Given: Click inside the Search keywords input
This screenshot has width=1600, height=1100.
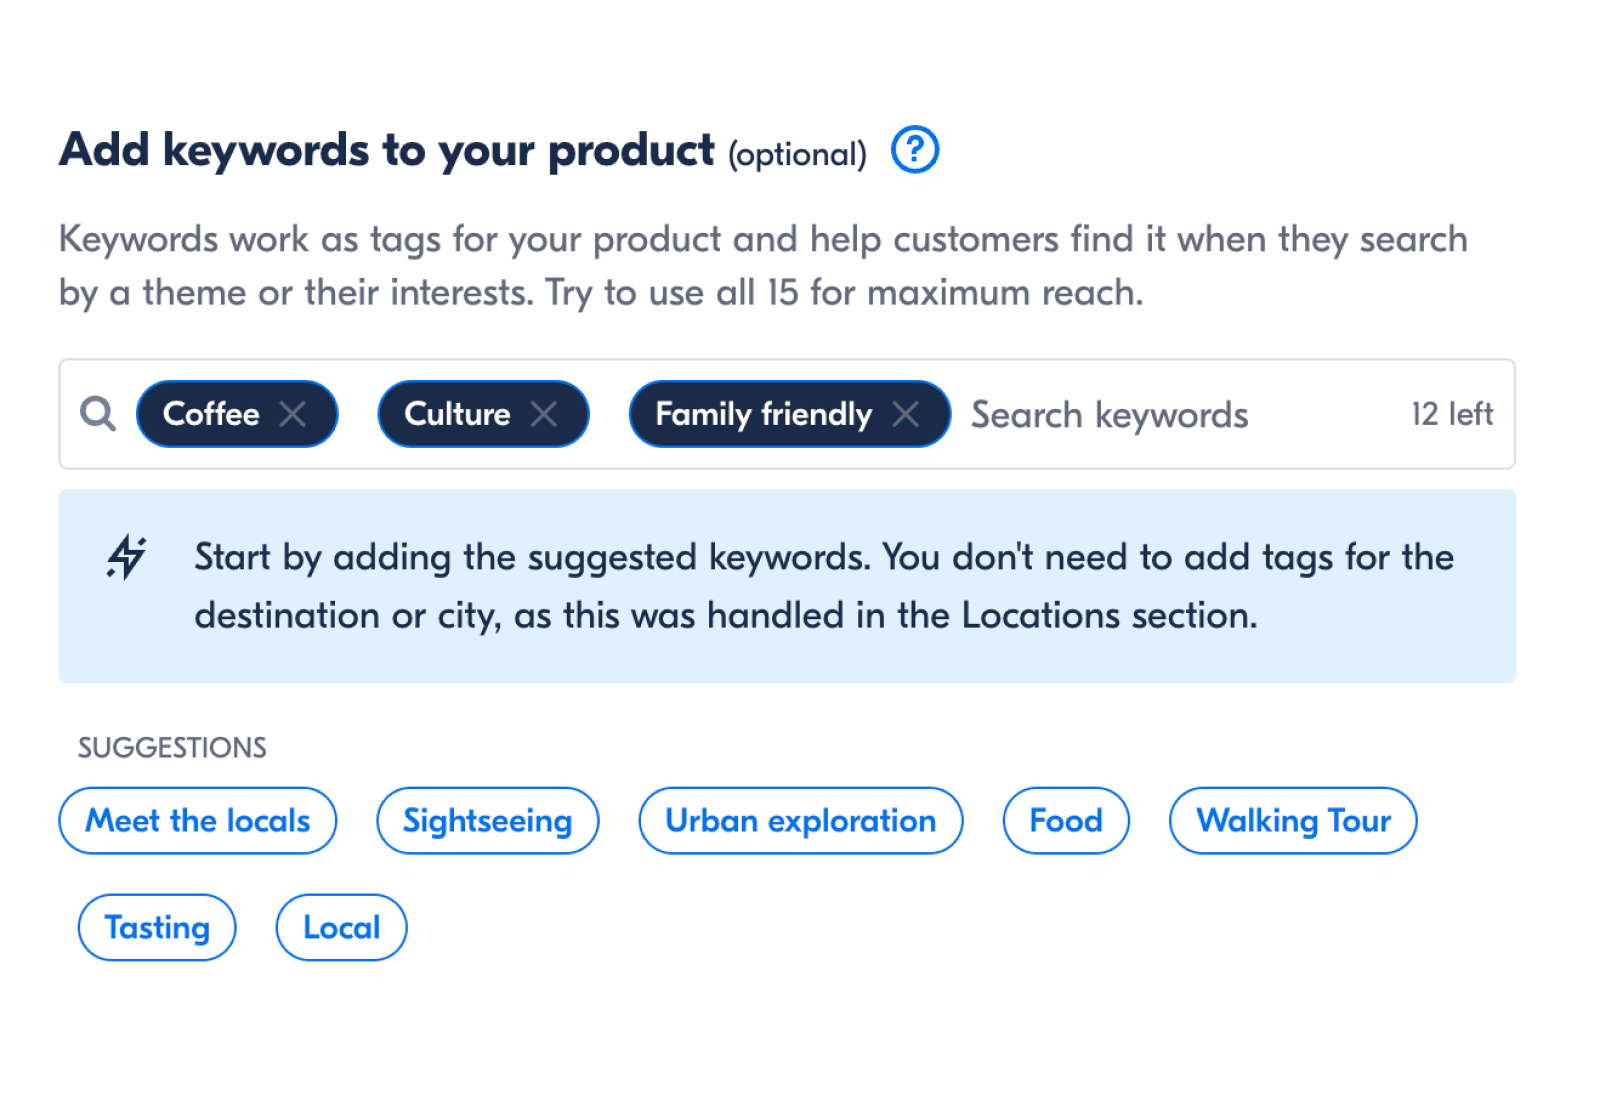Looking at the screenshot, I should [1110, 413].
